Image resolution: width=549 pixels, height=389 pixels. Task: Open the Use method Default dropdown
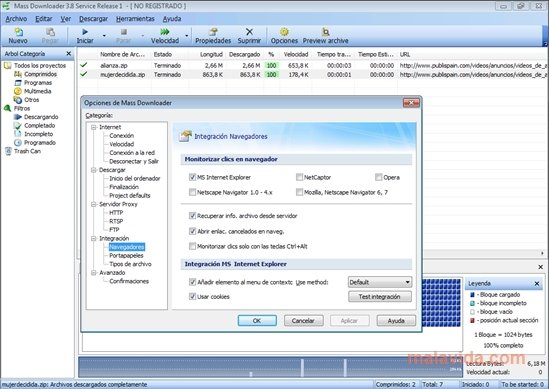tap(380, 282)
